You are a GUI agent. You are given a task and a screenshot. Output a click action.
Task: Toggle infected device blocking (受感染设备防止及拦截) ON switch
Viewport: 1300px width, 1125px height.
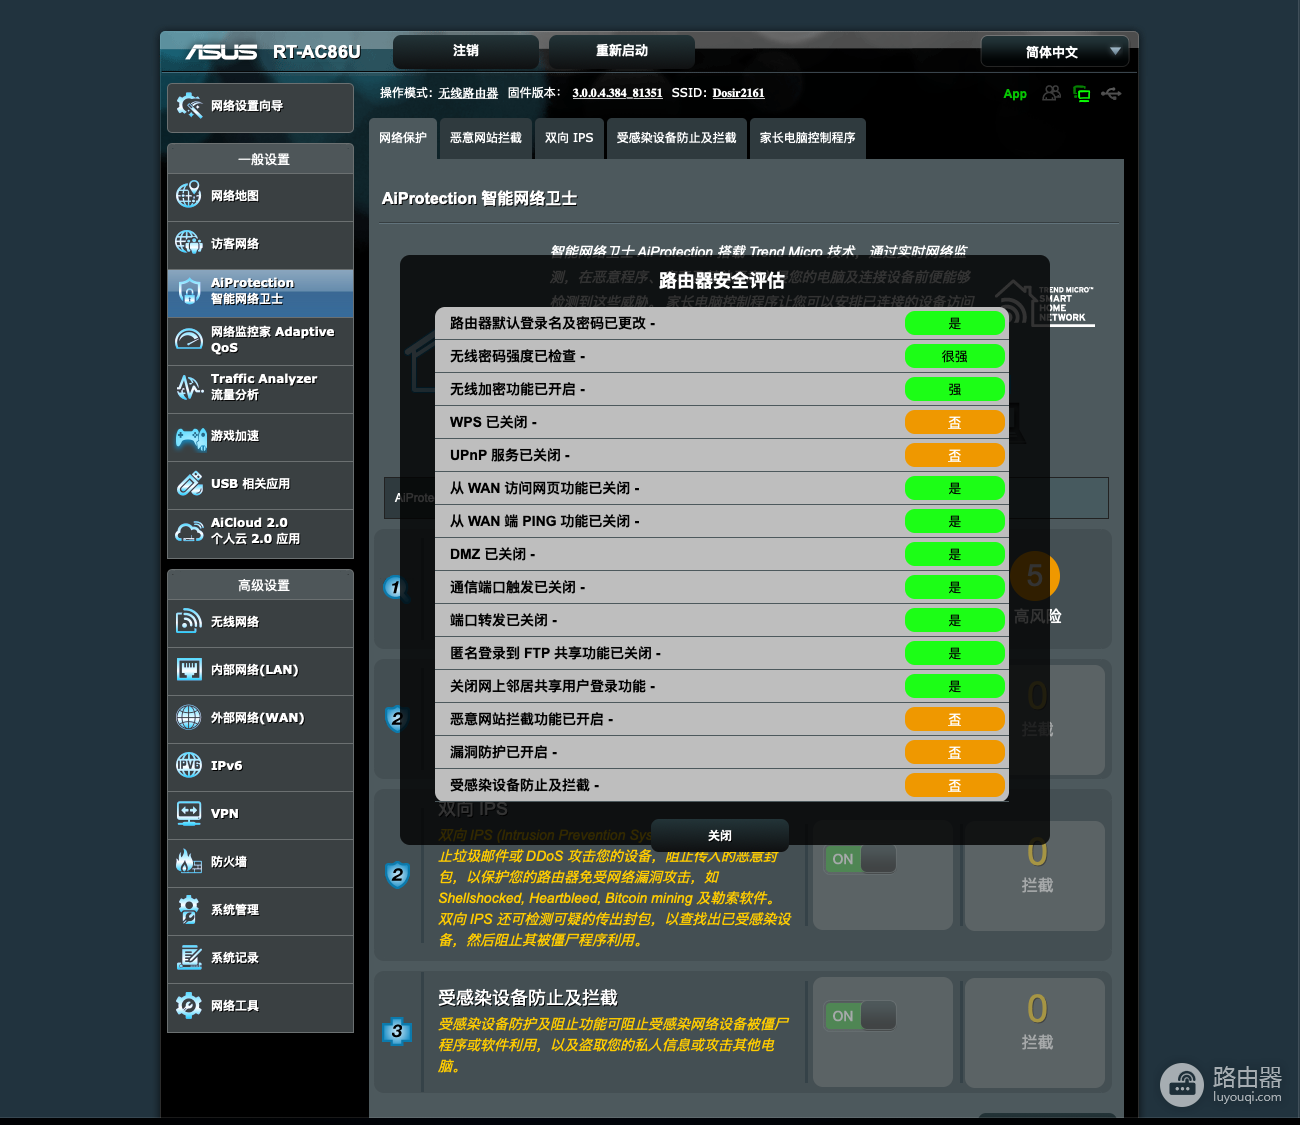pyautogui.click(x=860, y=1016)
